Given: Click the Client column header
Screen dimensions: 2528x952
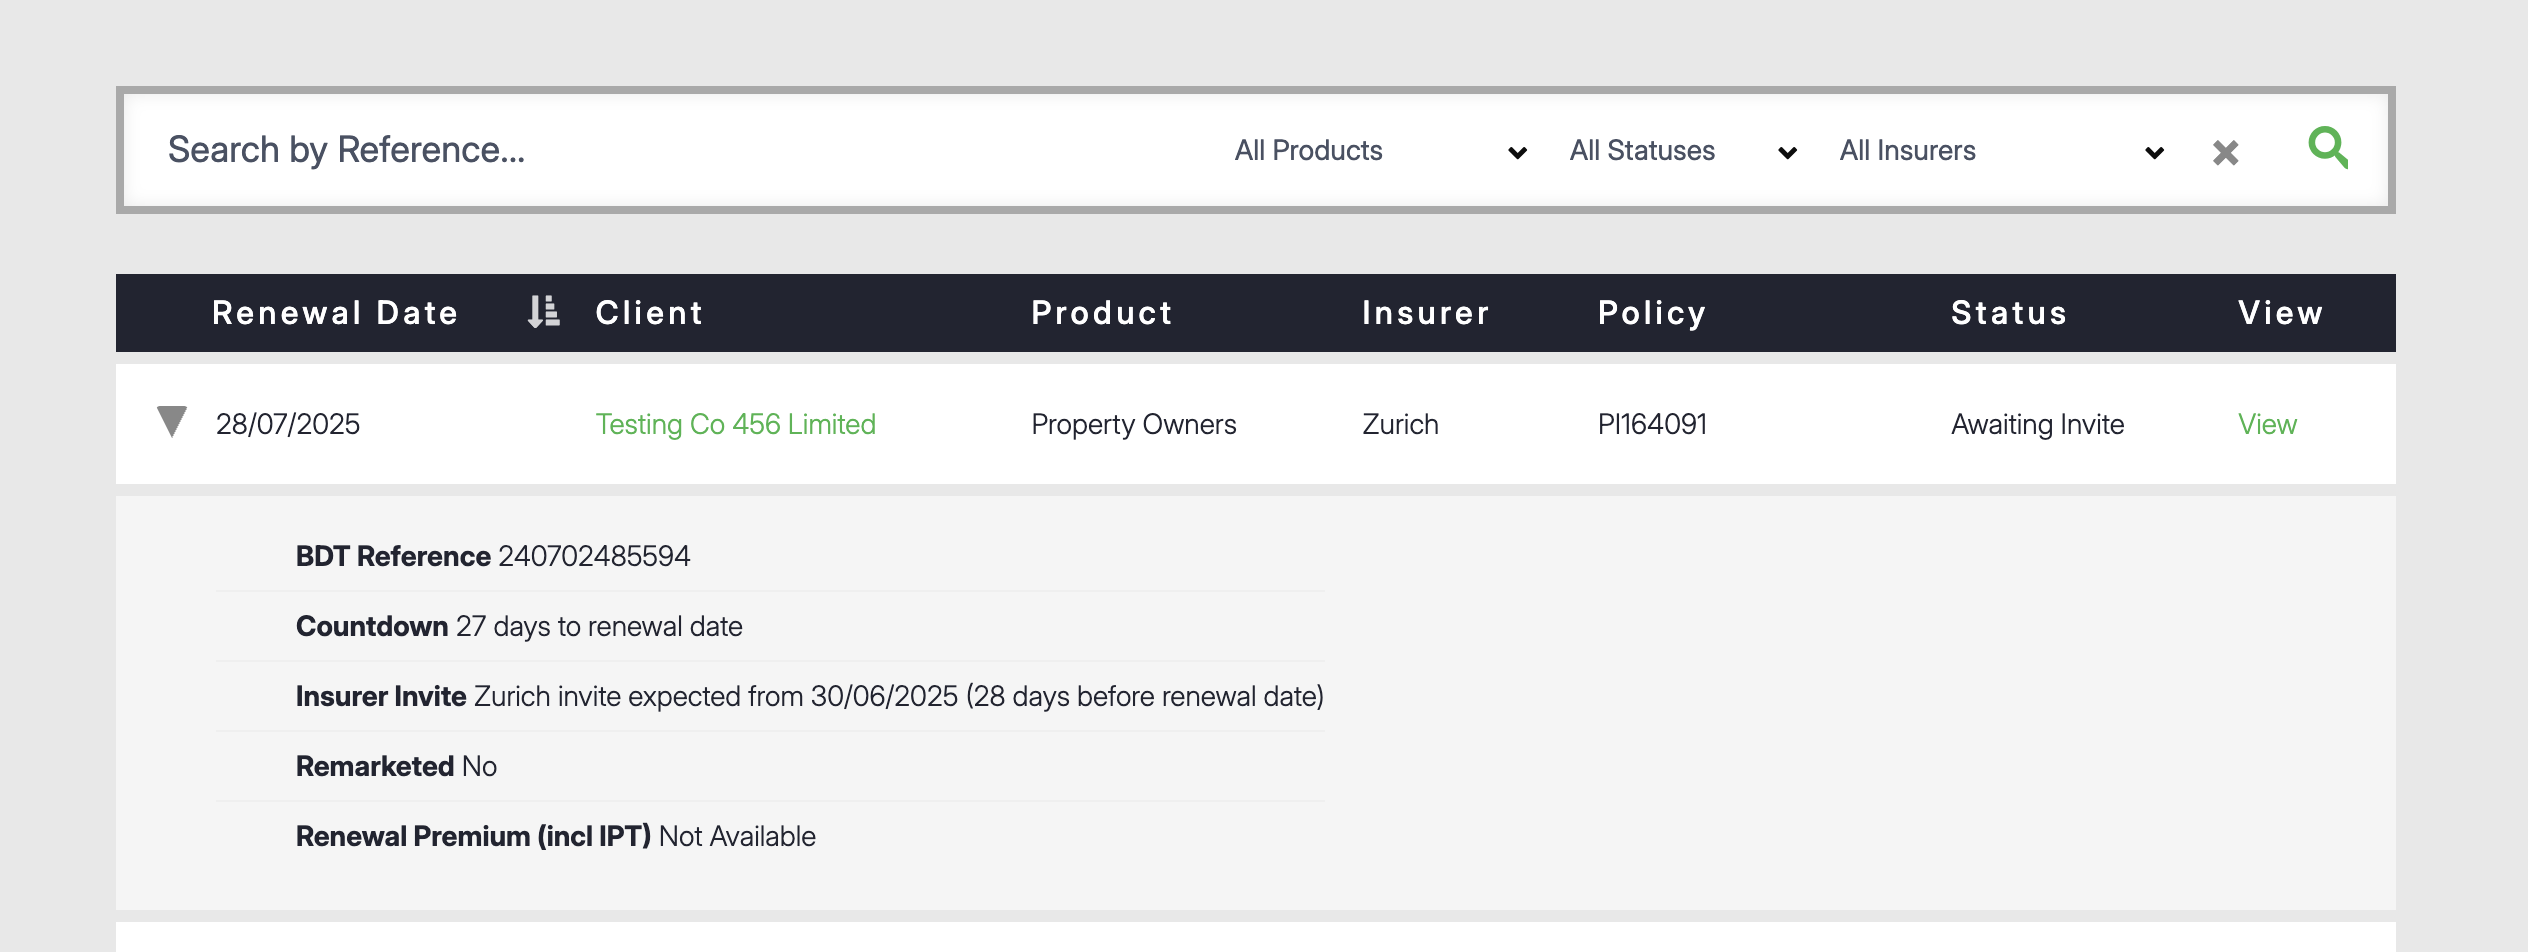Looking at the screenshot, I should tap(649, 313).
